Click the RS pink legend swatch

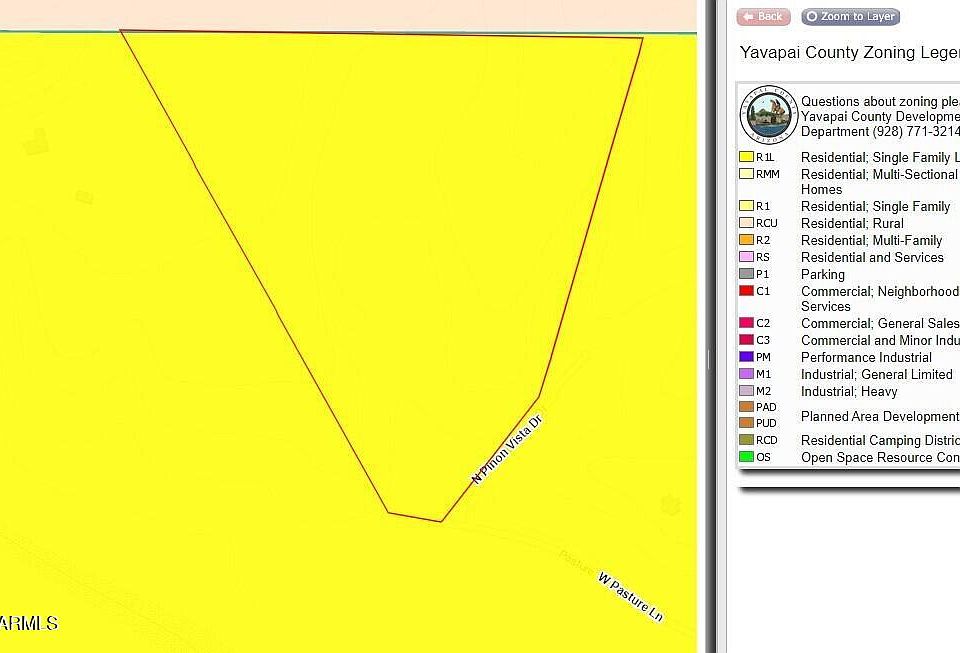coord(746,257)
